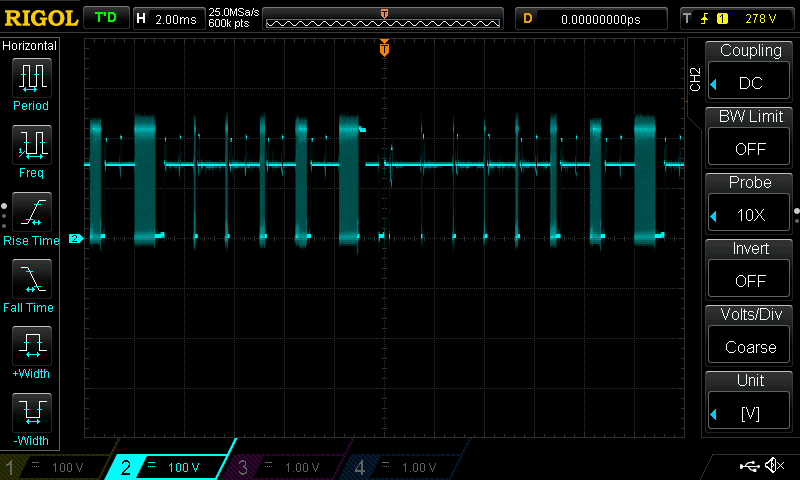800x480 pixels.
Task: Click the waveform memory overview bar
Action: (x=383, y=20)
